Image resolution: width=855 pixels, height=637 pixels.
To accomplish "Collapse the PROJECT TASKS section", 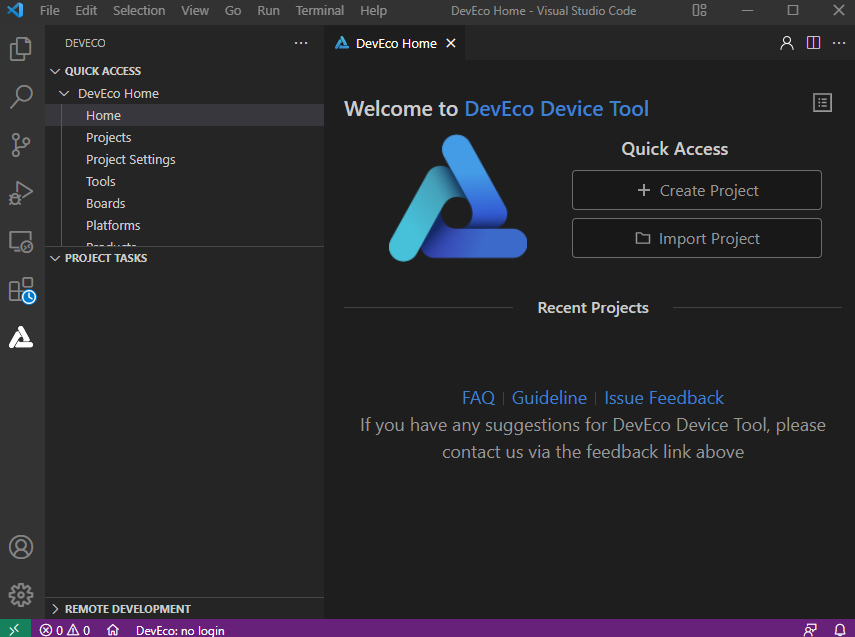I will [55, 259].
